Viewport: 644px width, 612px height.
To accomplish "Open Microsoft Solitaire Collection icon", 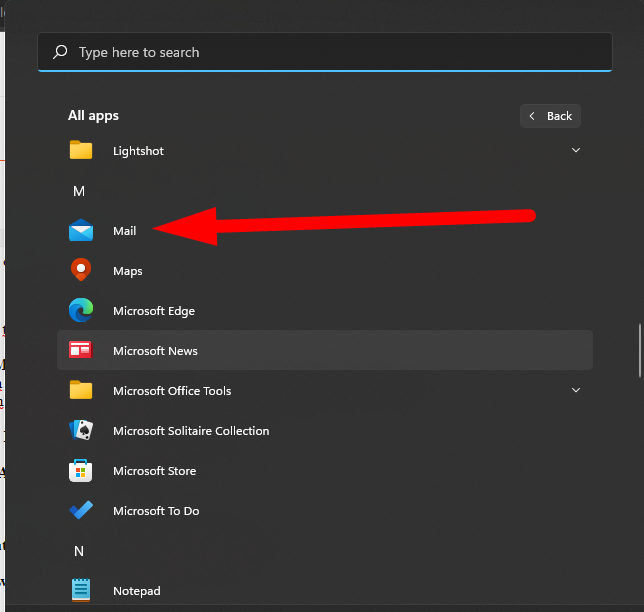I will pyautogui.click(x=81, y=430).
